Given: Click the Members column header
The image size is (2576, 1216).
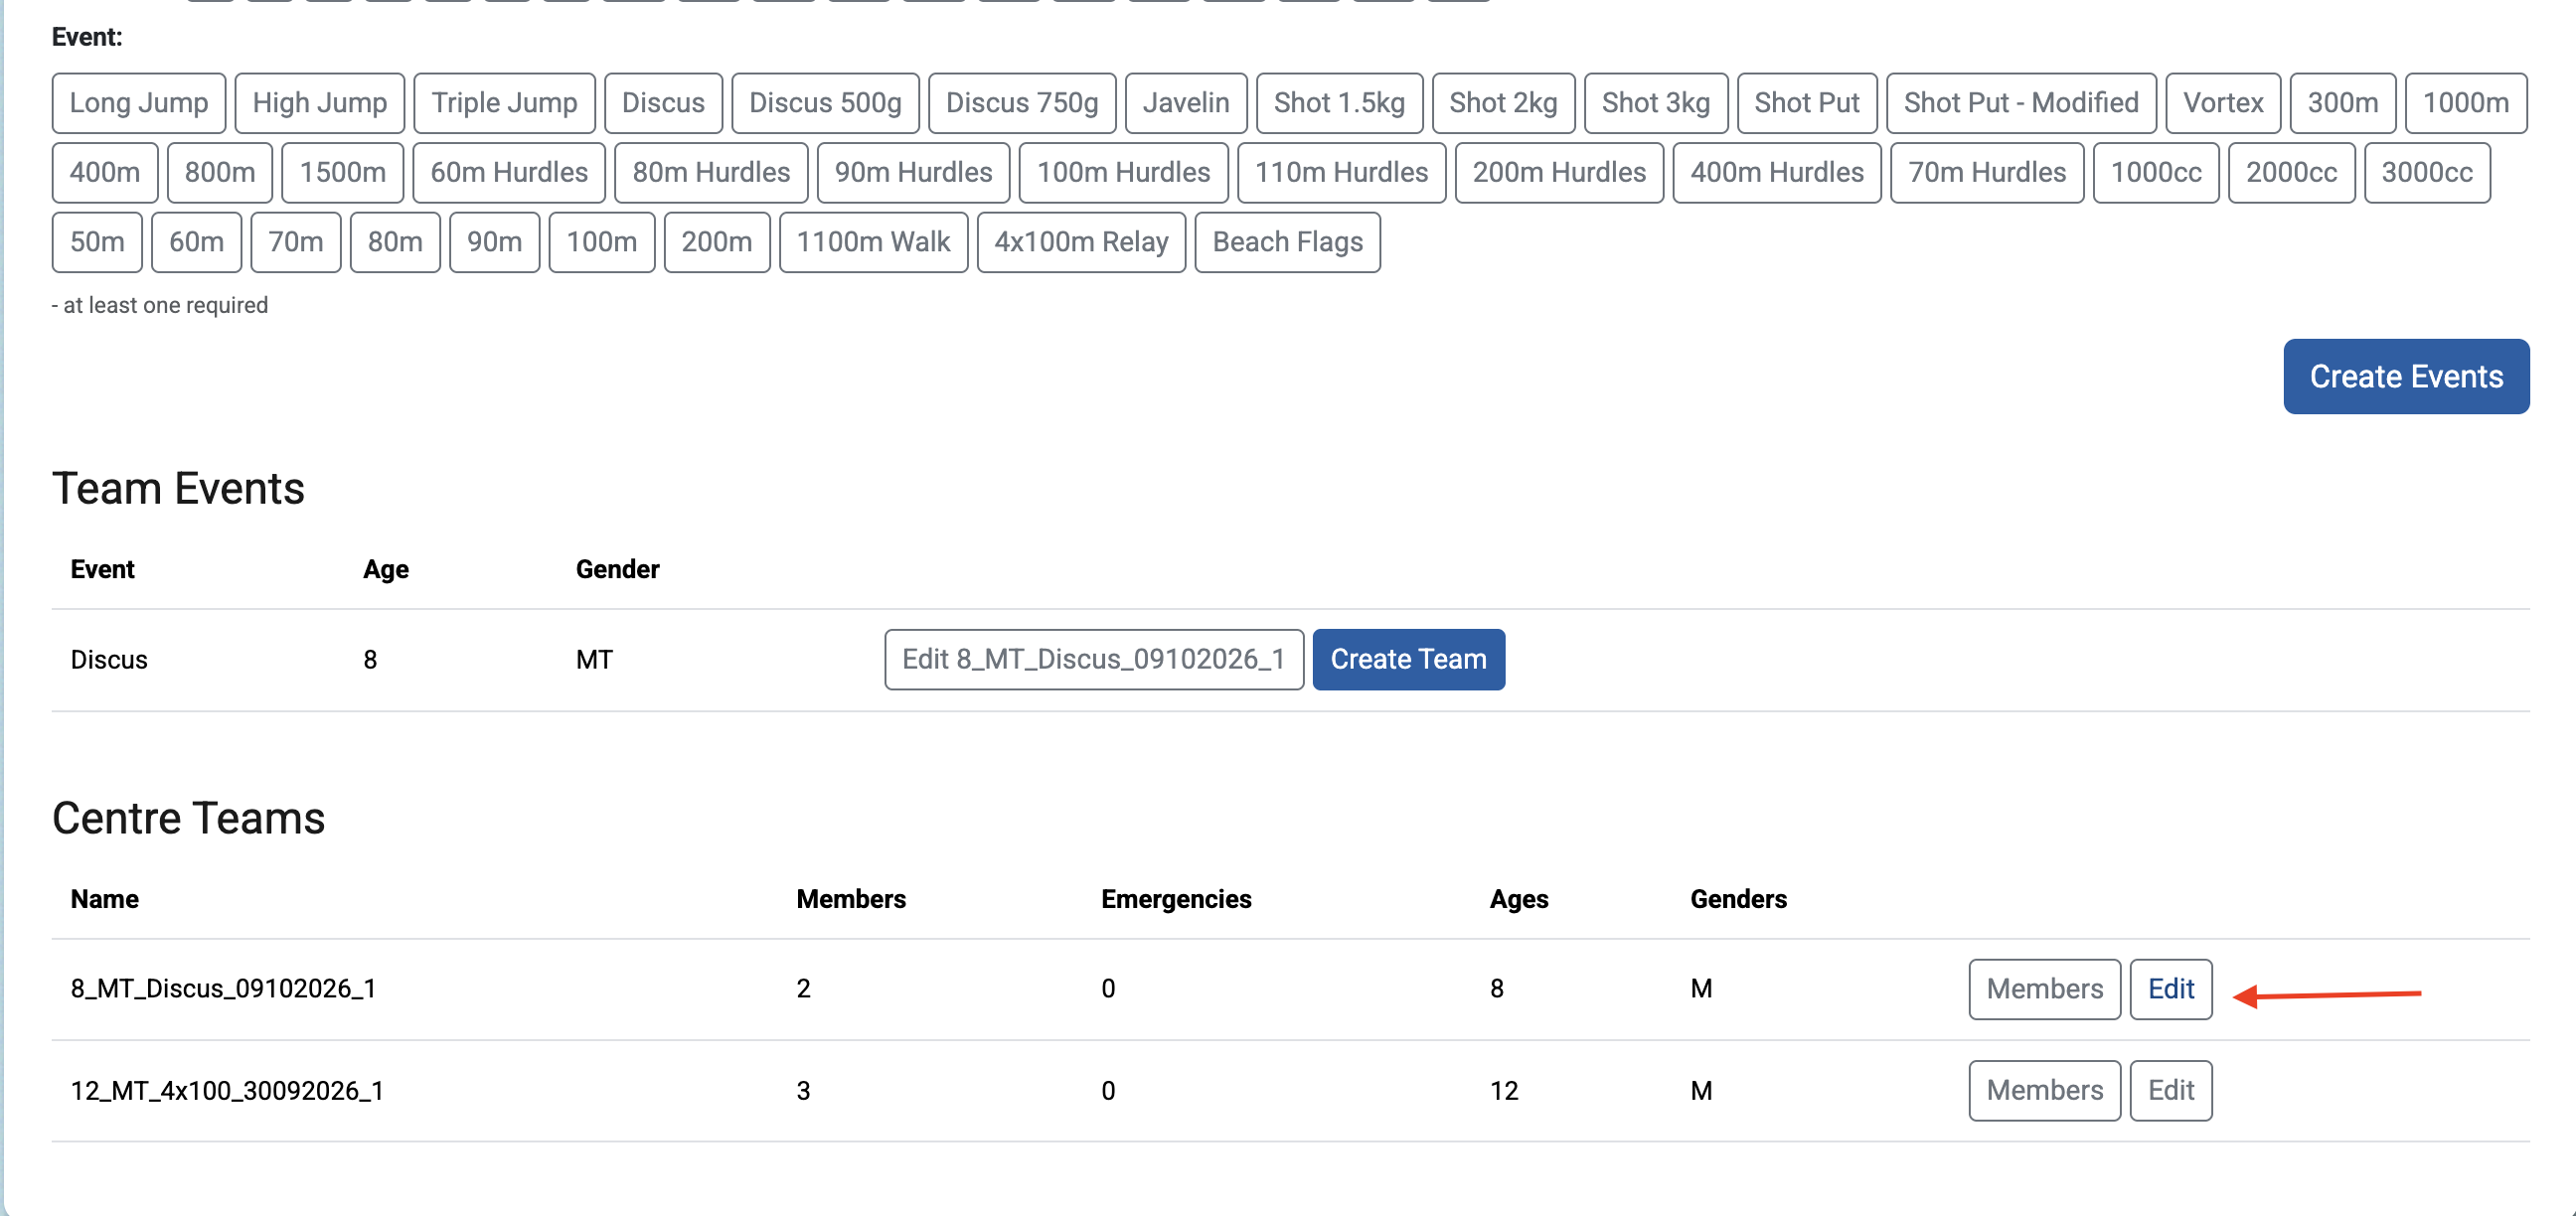Looking at the screenshot, I should (x=851, y=899).
